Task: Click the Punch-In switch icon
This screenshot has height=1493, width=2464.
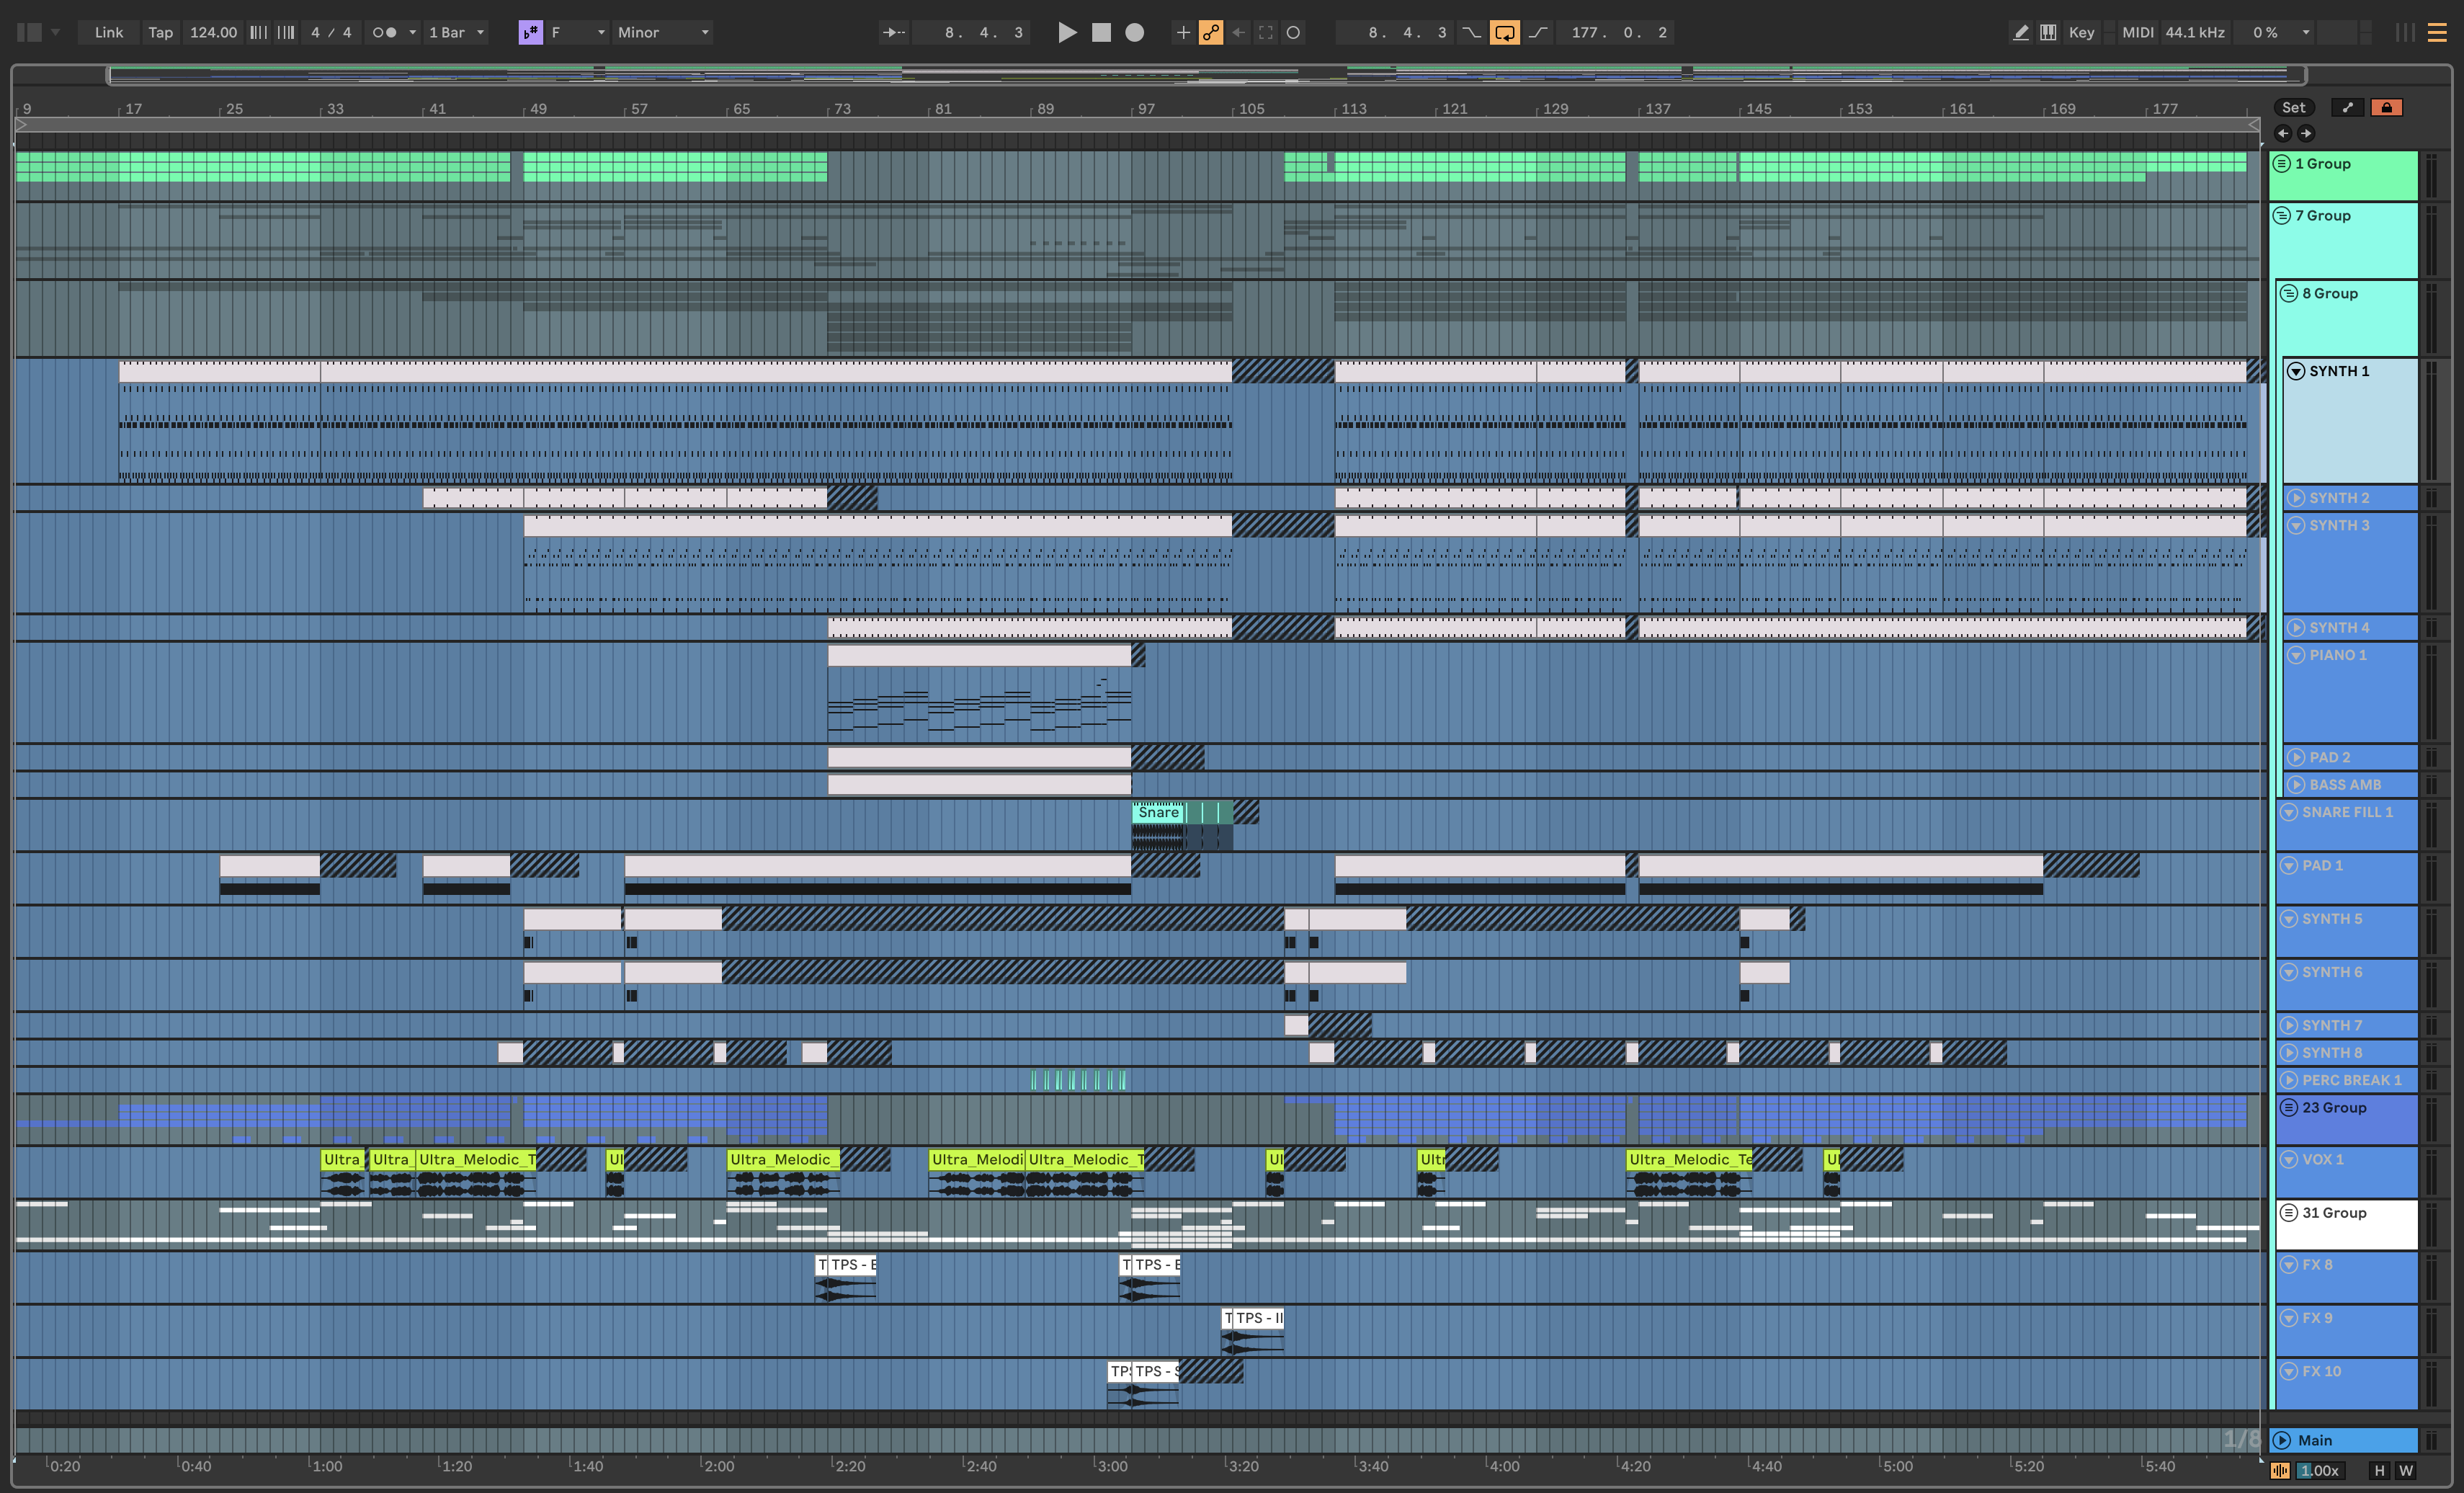Action: tap(1471, 32)
